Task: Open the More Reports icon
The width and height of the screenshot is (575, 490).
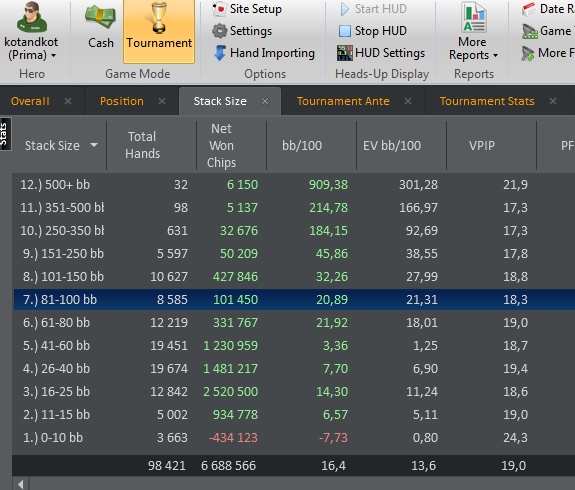Action: 474,17
